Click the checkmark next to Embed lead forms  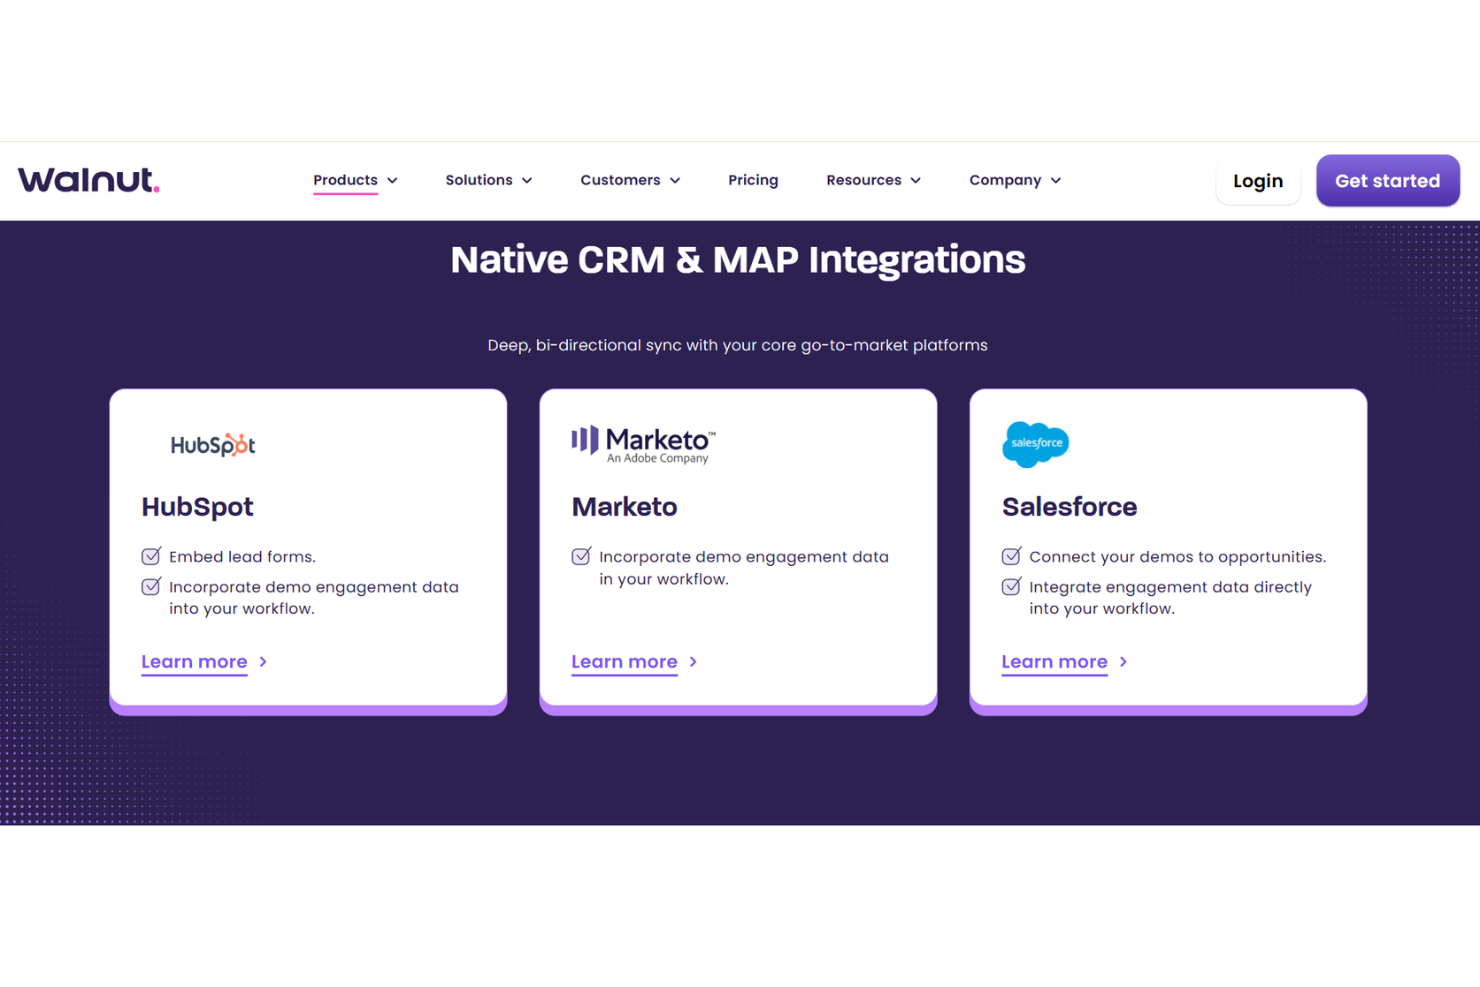pos(151,556)
